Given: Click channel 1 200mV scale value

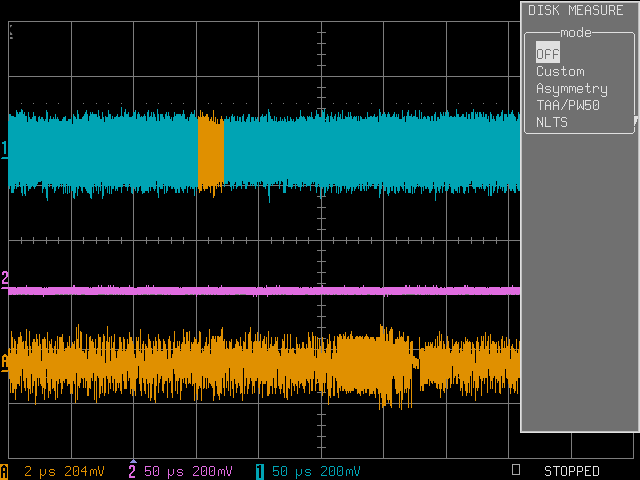Looking at the screenshot, I should tap(340, 471).
